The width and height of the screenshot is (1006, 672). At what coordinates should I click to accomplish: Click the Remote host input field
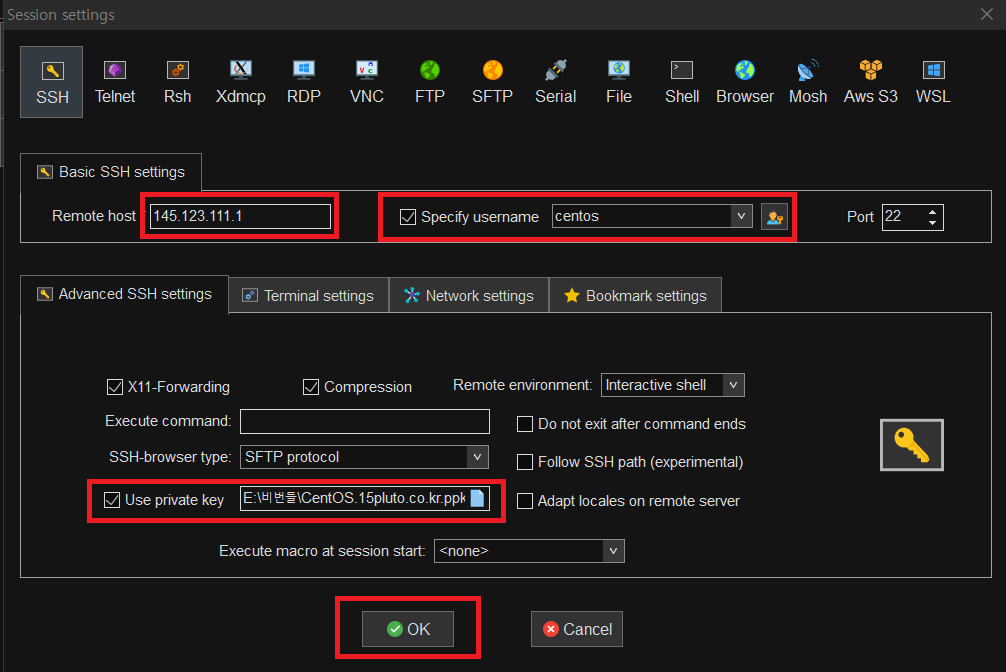tap(240, 216)
